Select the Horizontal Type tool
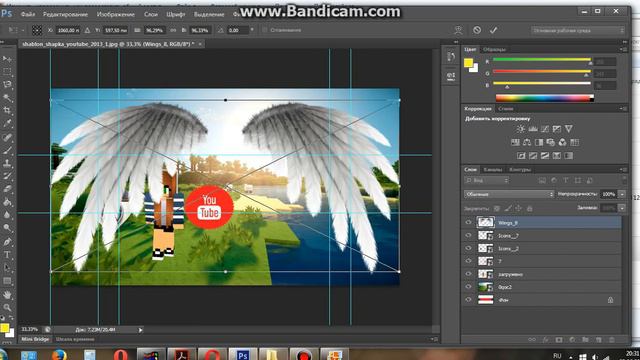The width and height of the screenshot is (640, 360). (7, 255)
